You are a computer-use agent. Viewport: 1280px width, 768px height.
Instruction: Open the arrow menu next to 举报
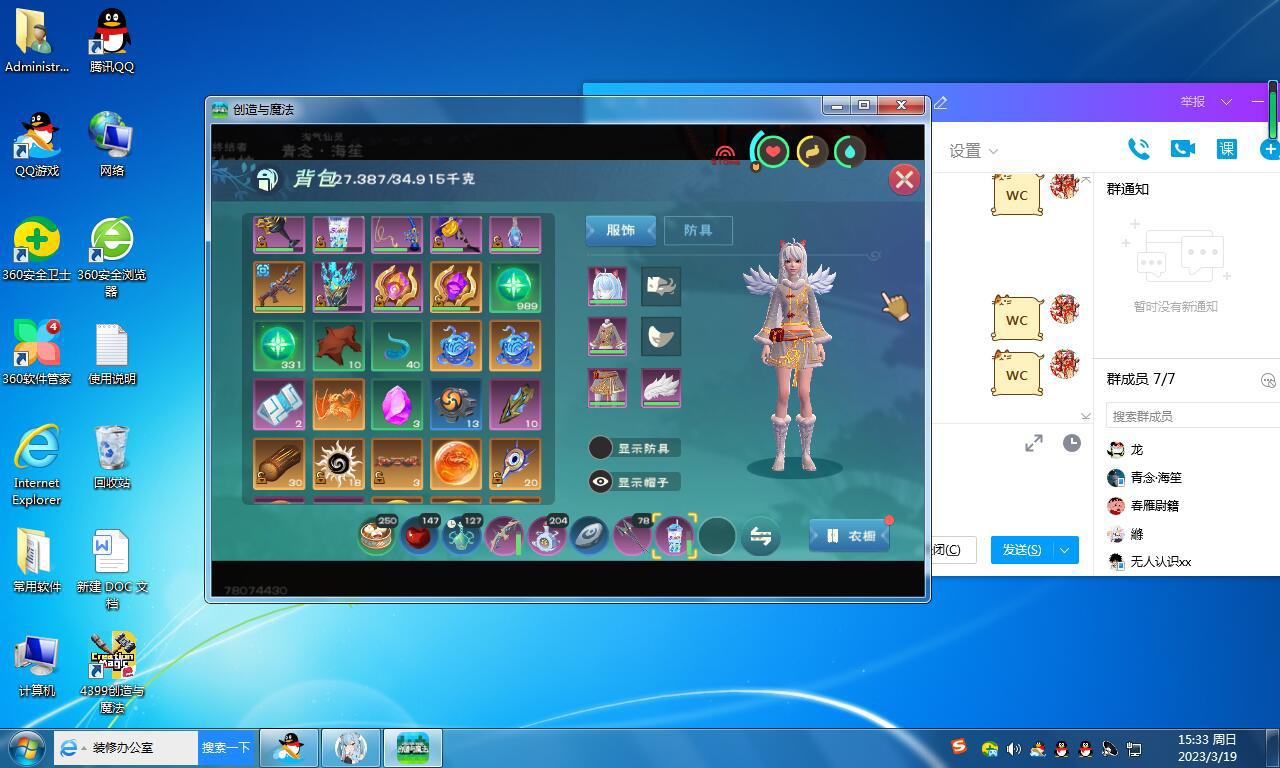coord(1226,102)
